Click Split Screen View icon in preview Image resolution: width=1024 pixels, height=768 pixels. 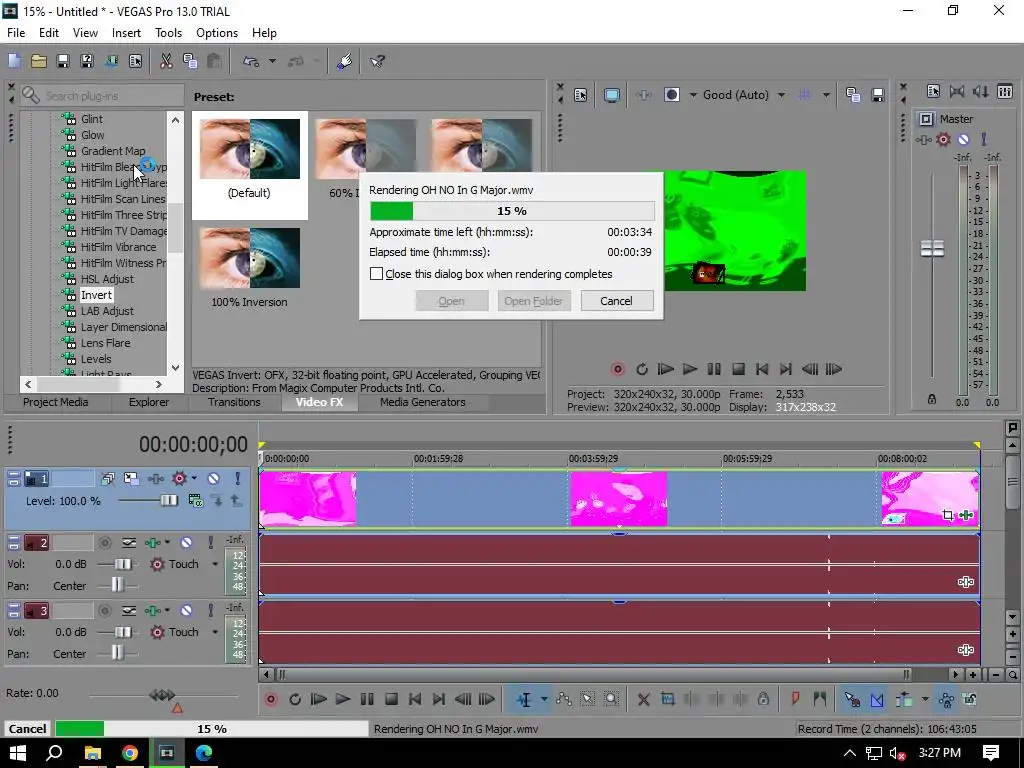point(671,95)
